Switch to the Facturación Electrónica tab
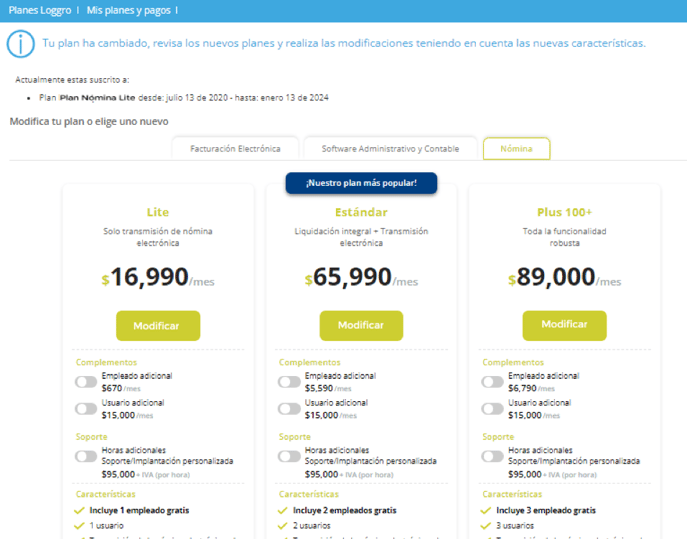This screenshot has width=687, height=539. (235, 149)
